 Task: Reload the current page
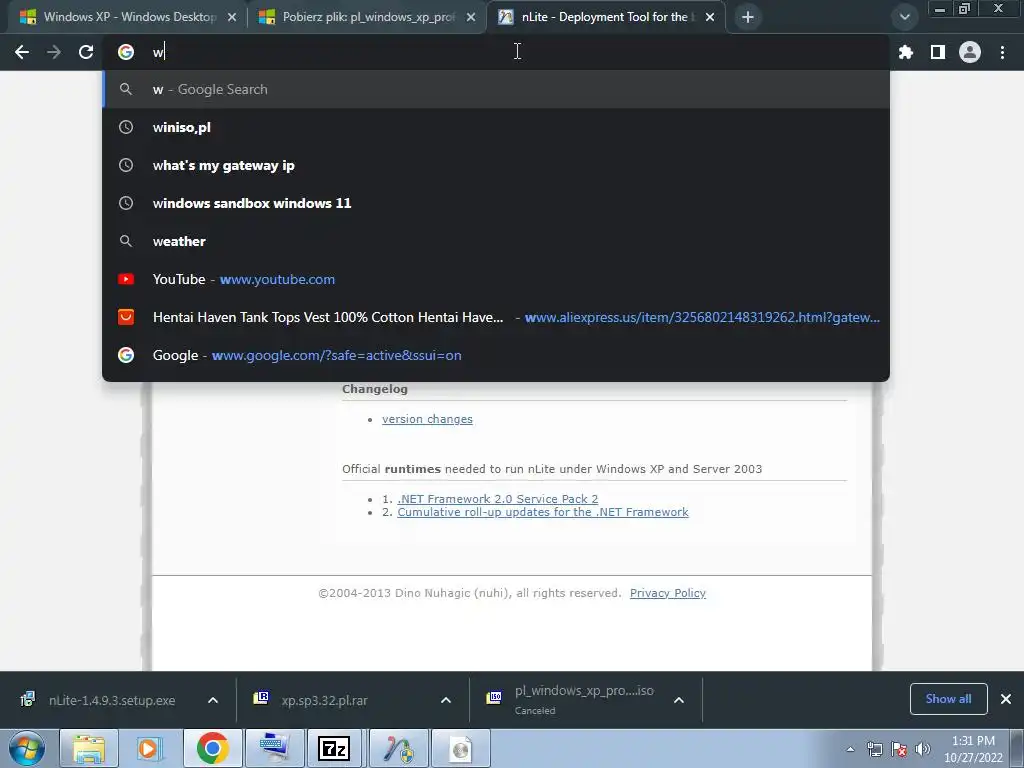coord(86,52)
